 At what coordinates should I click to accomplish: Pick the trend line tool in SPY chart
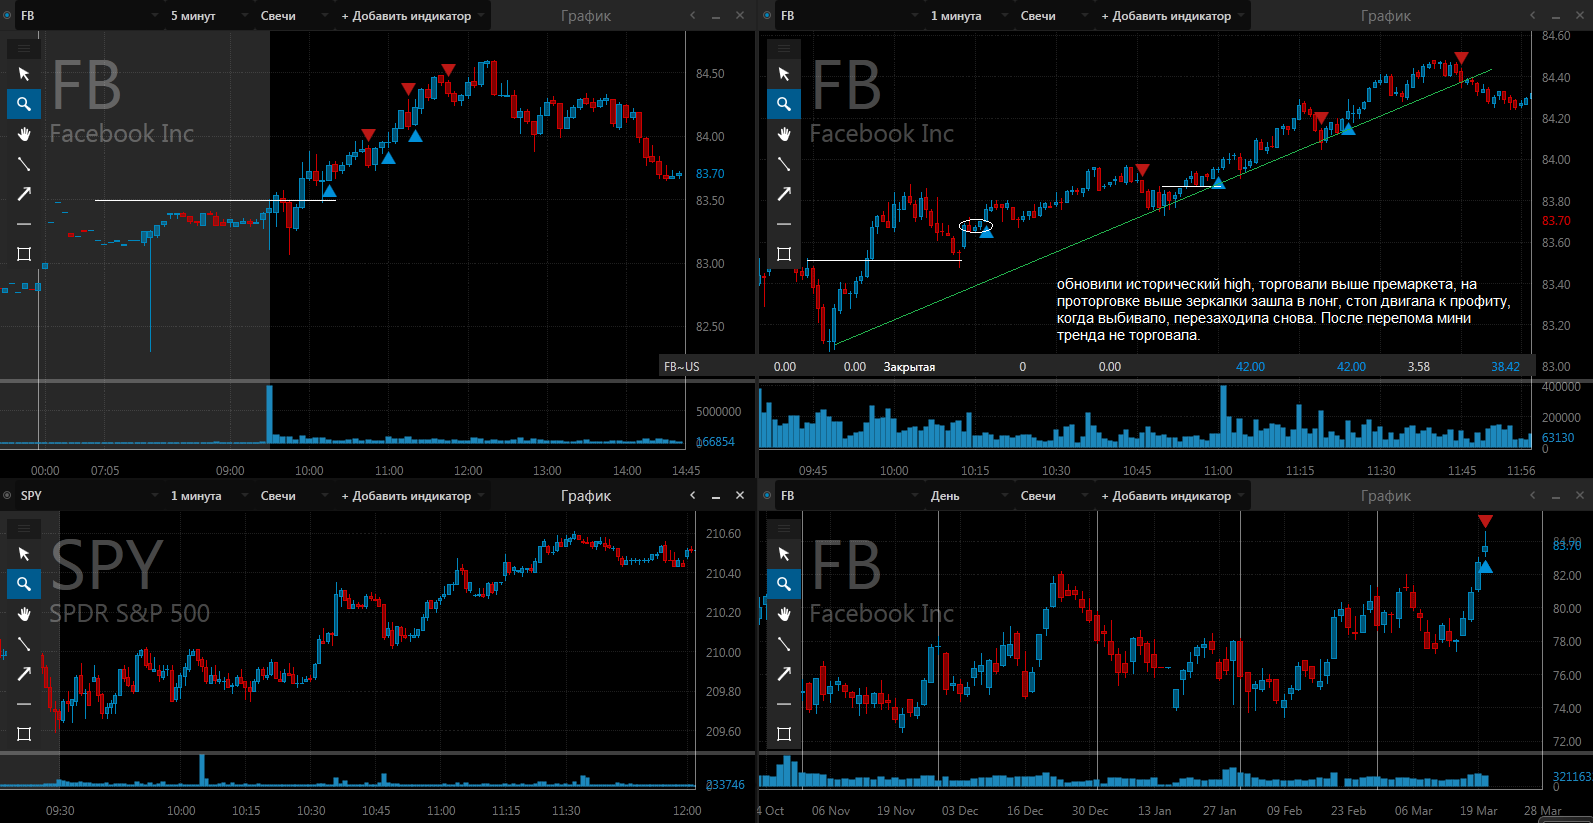(24, 644)
